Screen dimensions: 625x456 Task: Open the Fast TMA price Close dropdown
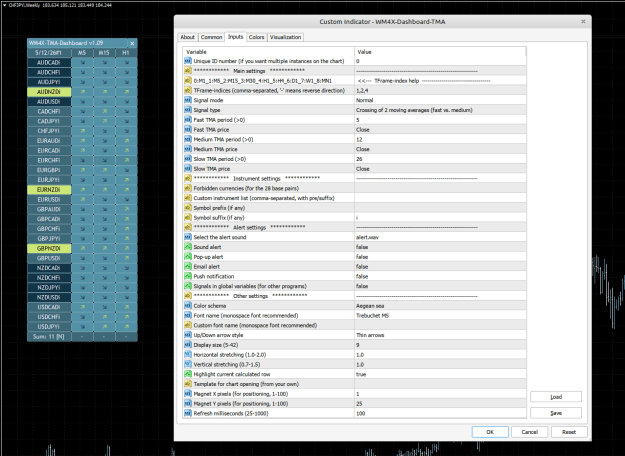440,130
